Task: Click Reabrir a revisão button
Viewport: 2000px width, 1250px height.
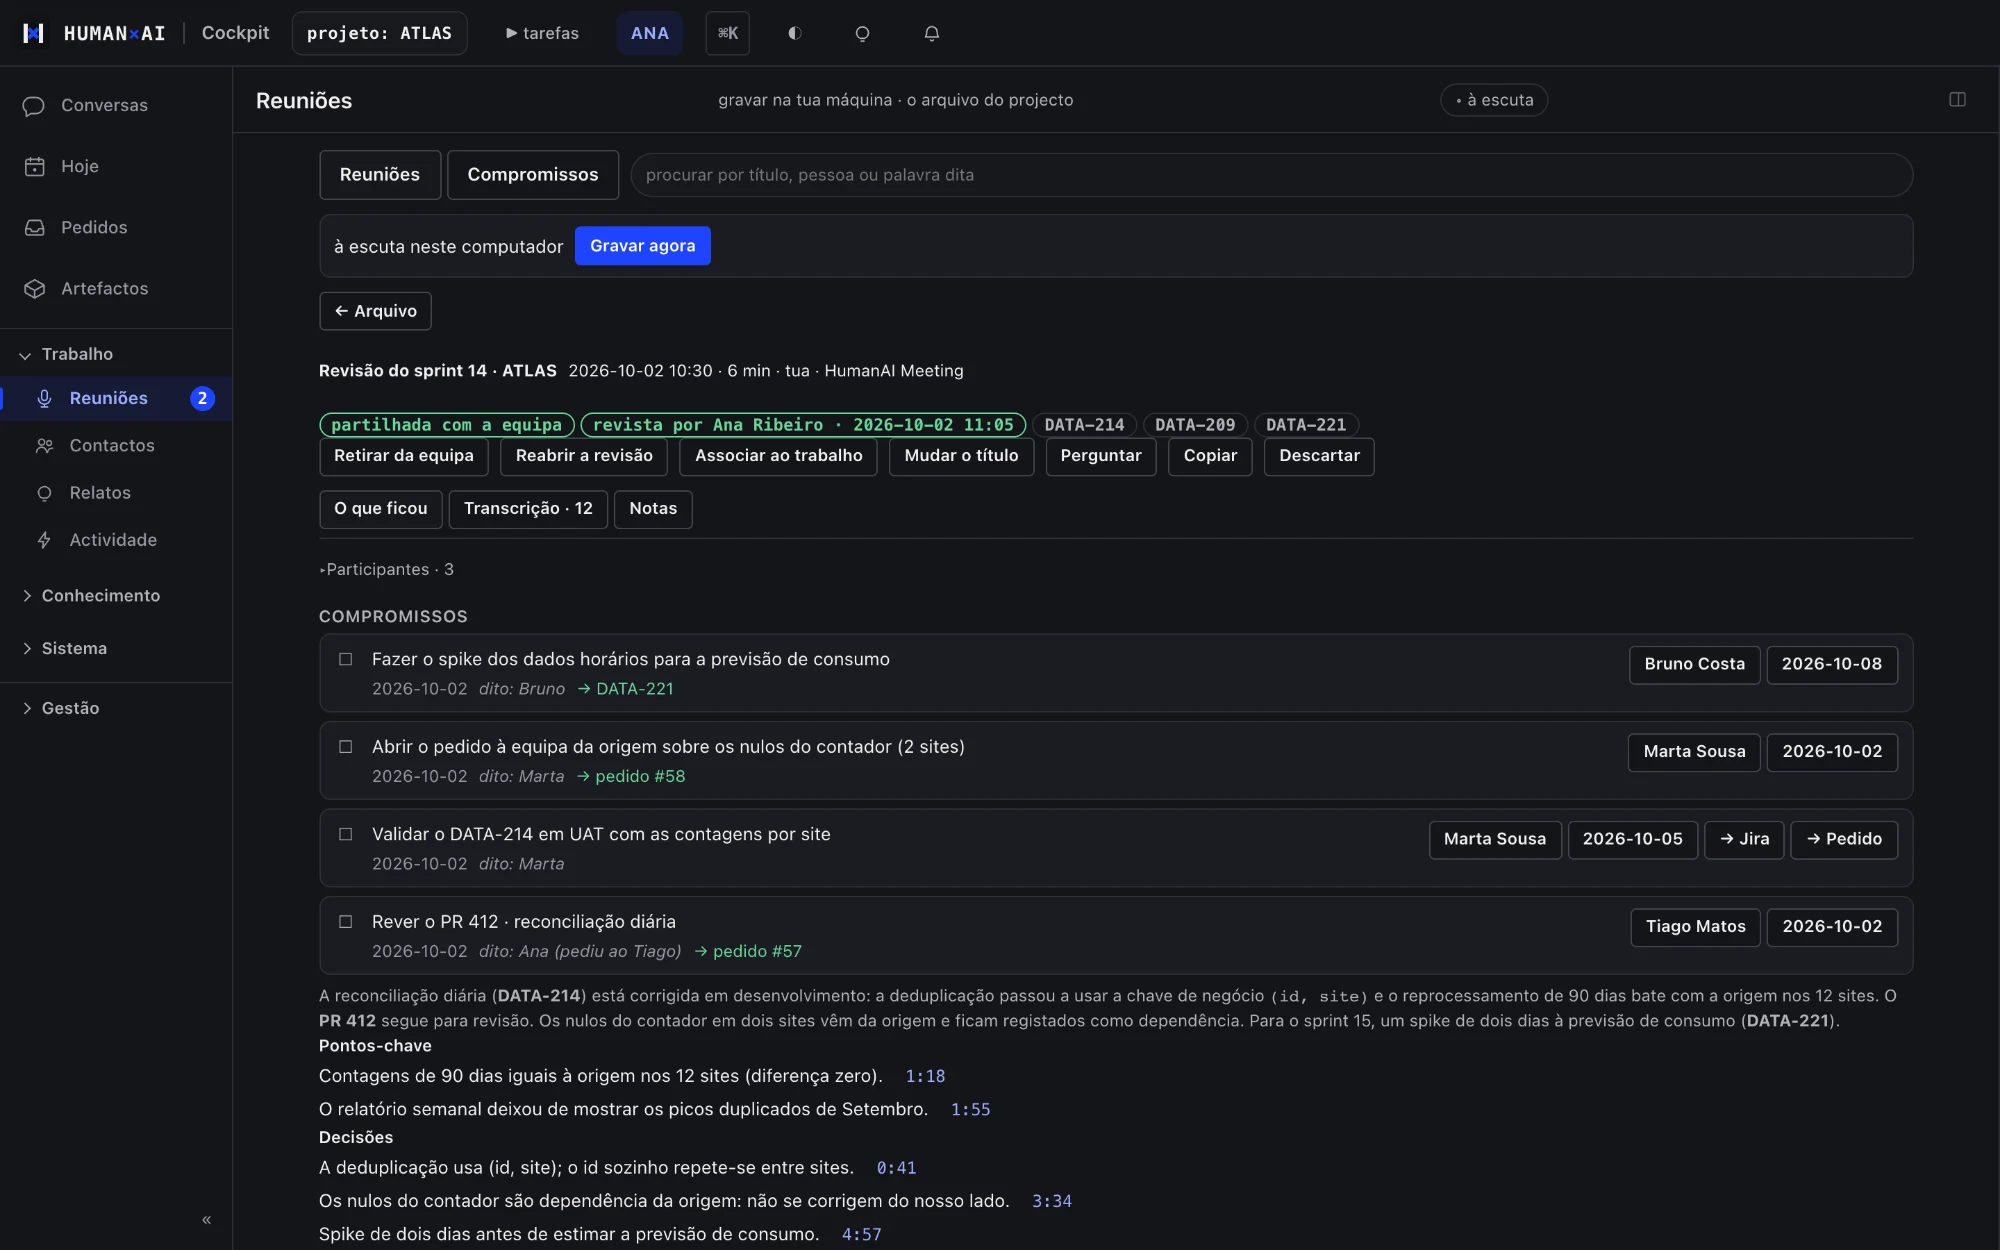Action: (584, 456)
